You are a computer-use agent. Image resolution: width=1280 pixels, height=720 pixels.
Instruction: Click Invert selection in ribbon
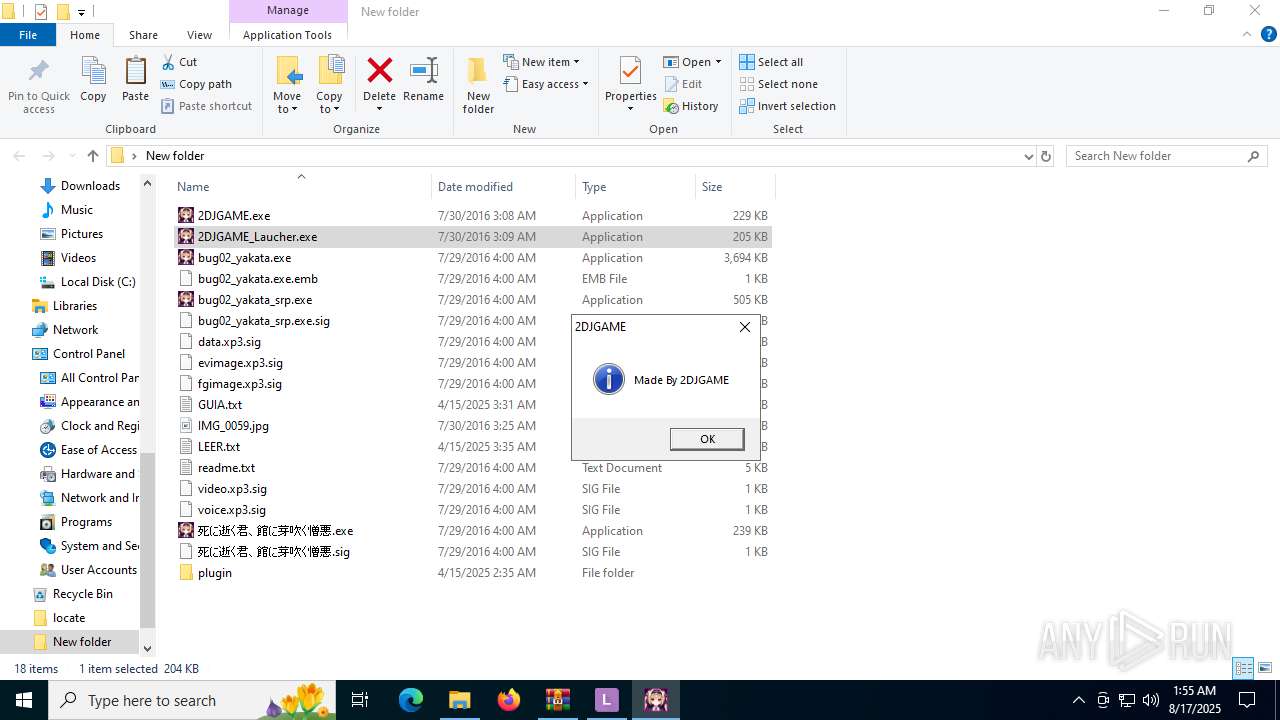[x=787, y=106]
